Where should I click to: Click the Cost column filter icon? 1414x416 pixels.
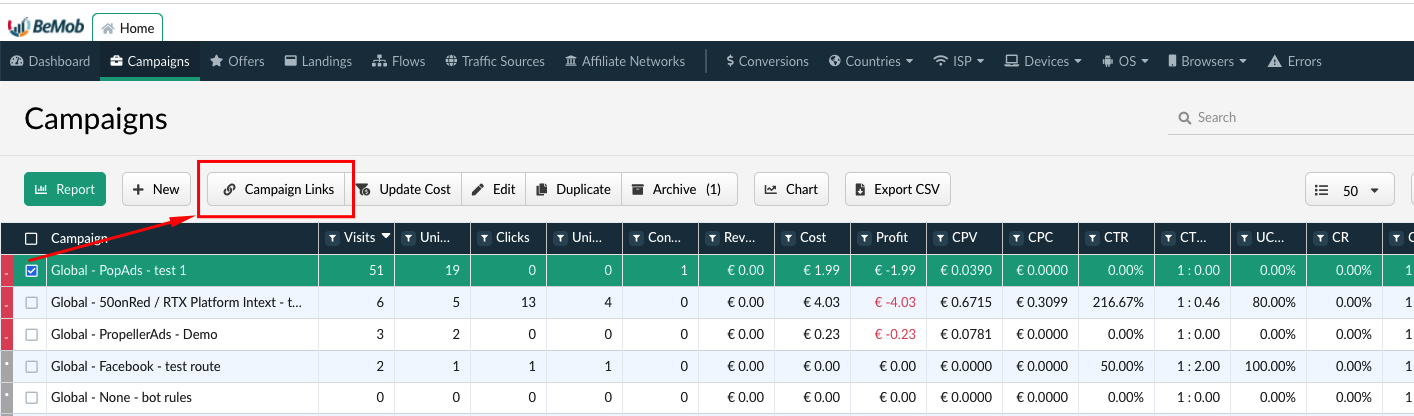pos(789,238)
